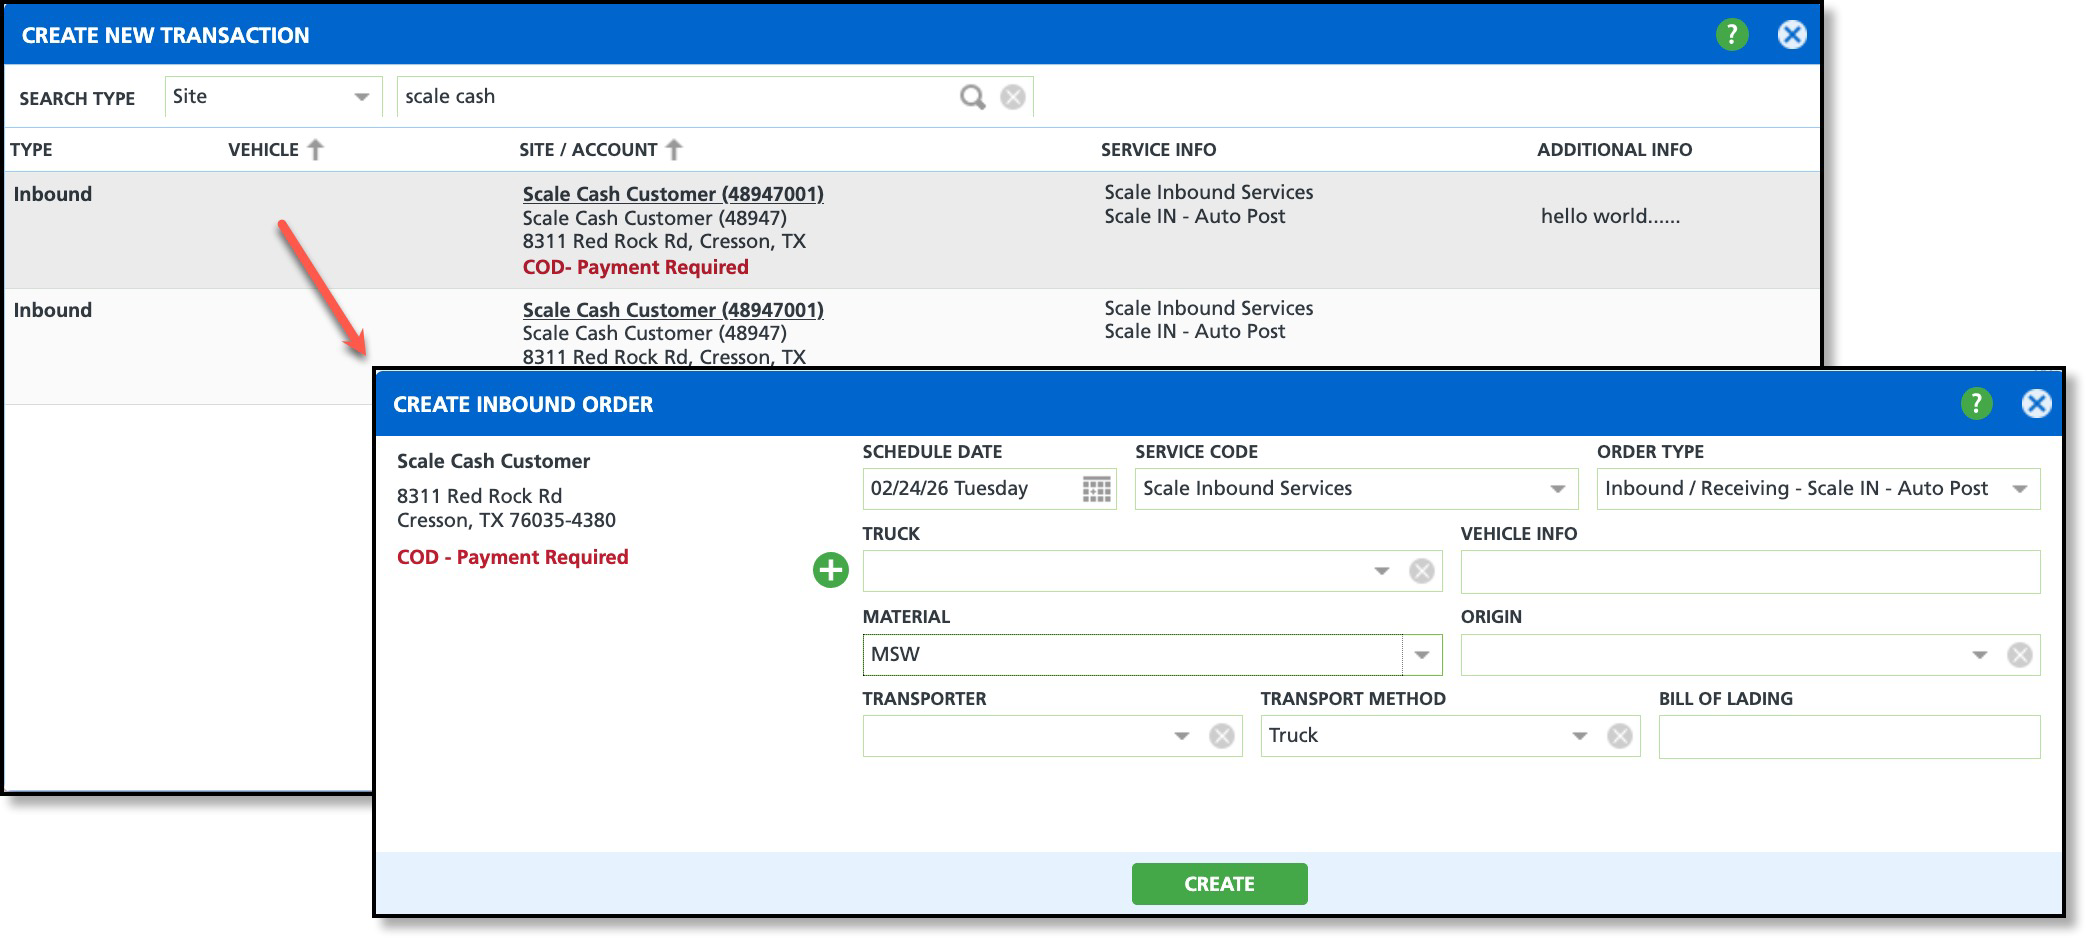Open the Order Type dropdown

[x=2019, y=489]
